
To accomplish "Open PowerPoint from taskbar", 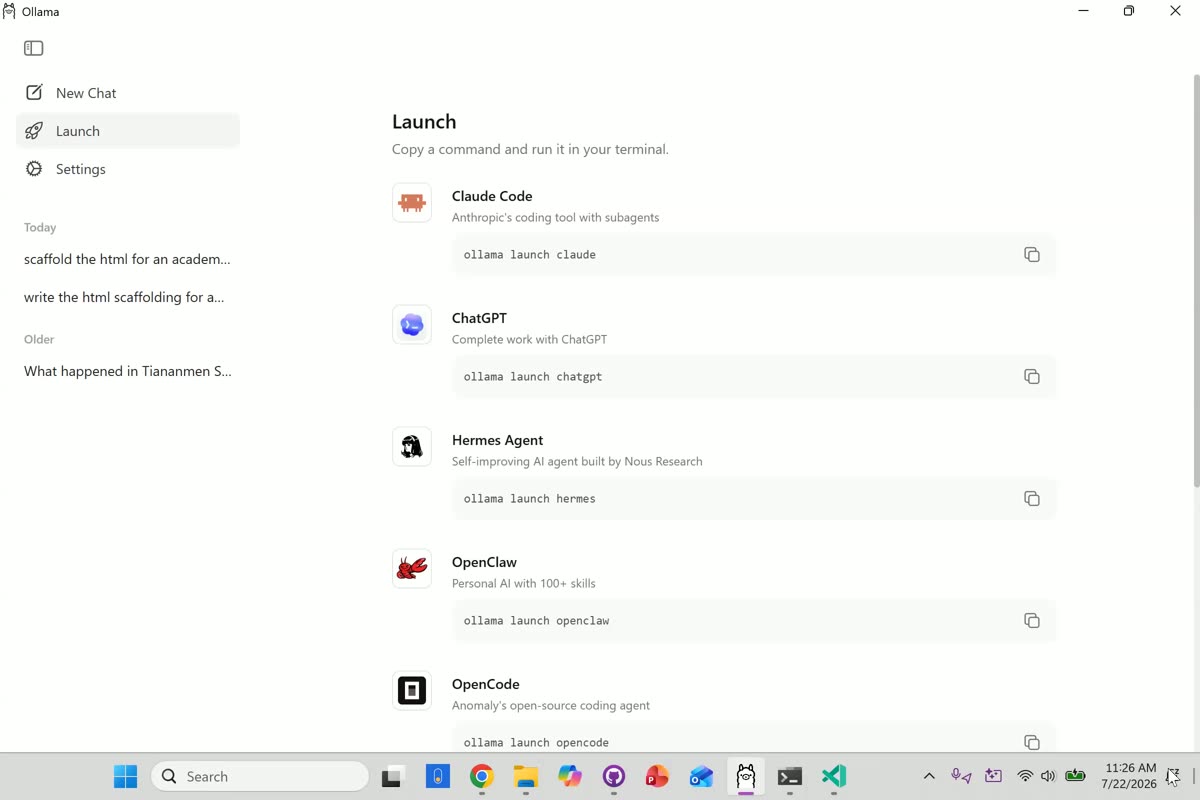I will click(x=657, y=776).
